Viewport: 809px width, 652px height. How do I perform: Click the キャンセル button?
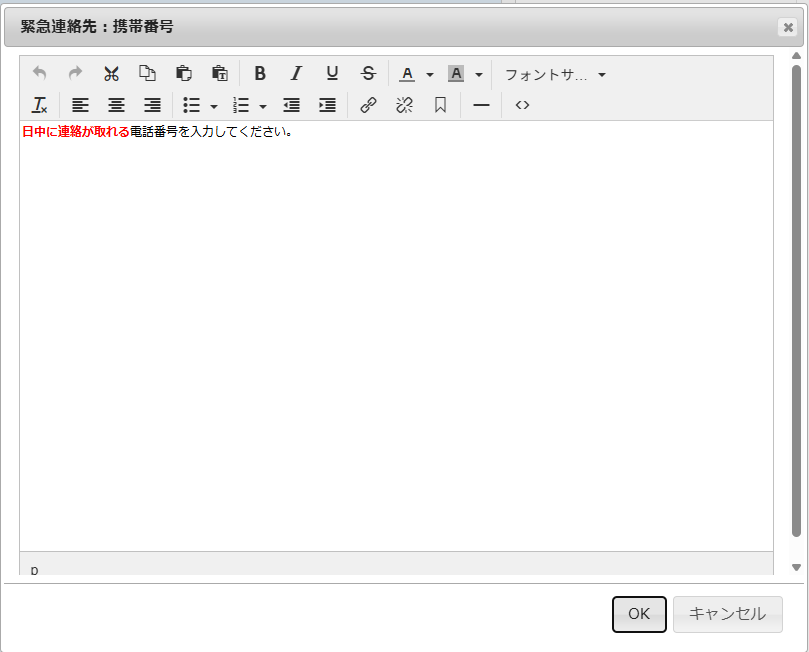click(727, 614)
